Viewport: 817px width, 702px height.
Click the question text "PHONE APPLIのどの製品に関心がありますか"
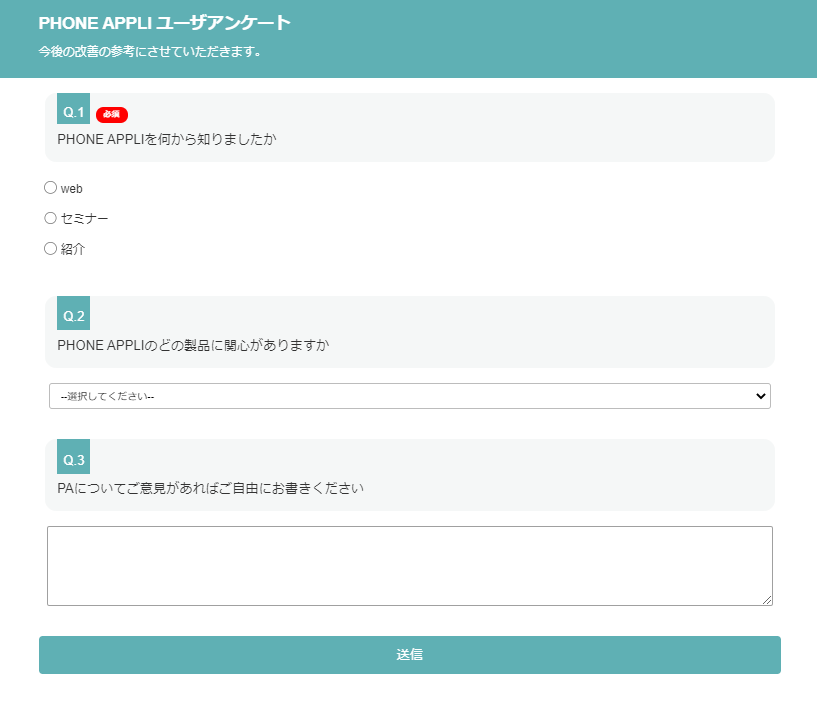193,346
